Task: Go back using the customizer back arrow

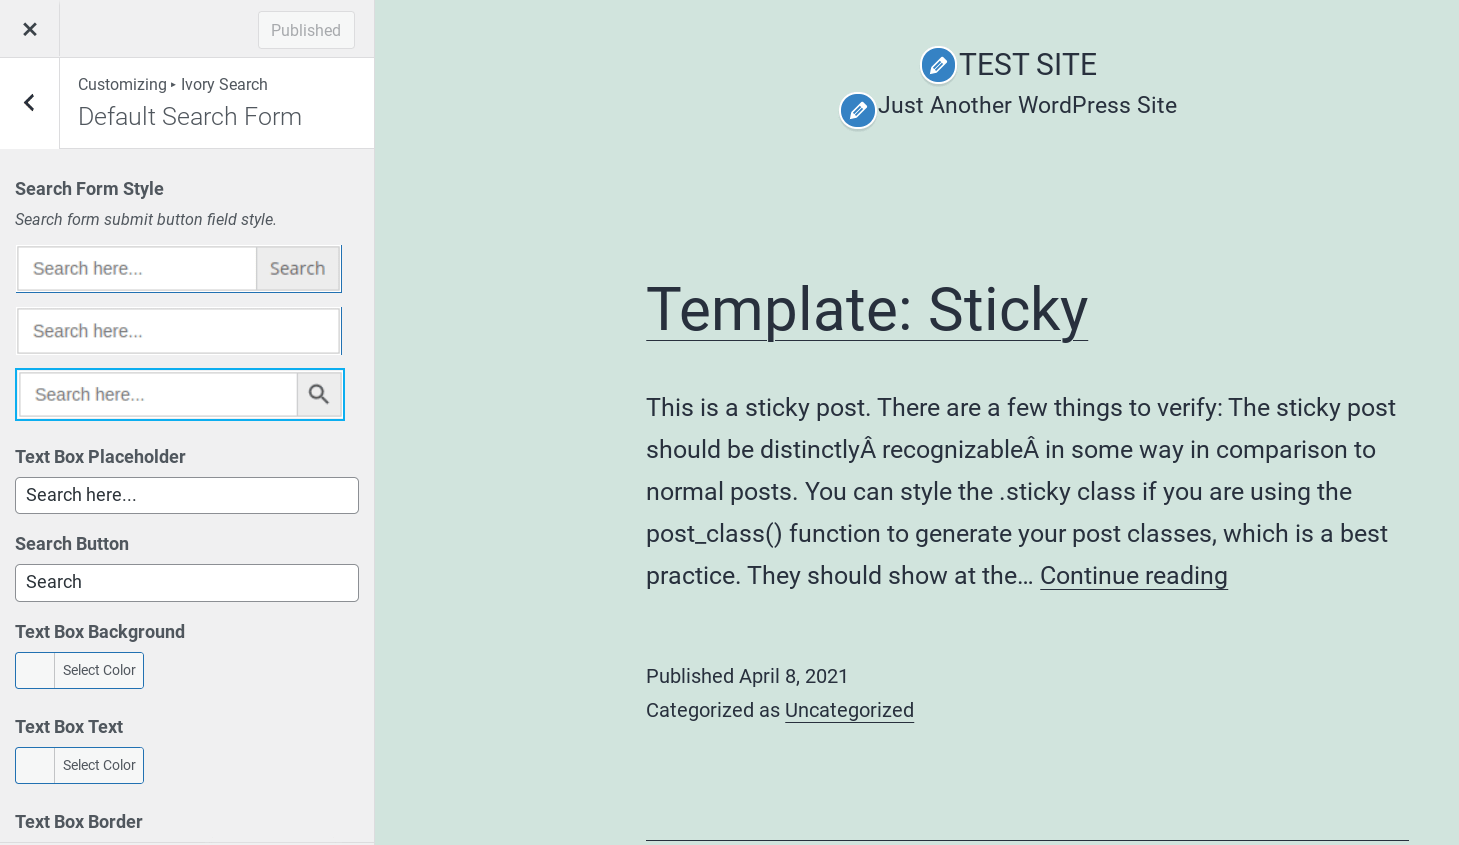Action: click(29, 103)
